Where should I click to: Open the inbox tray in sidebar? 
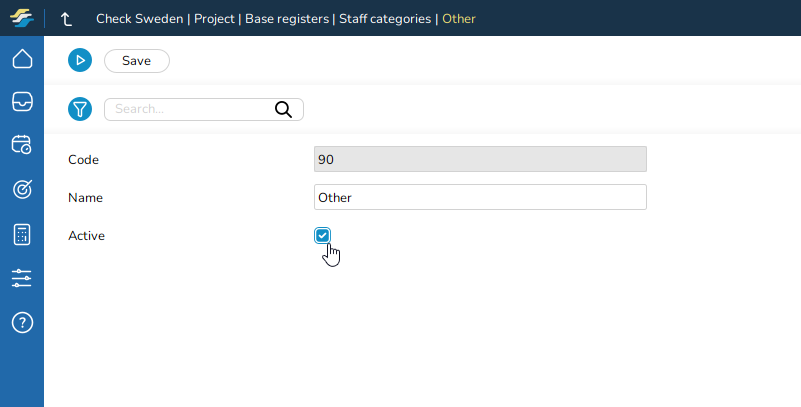coord(22,102)
